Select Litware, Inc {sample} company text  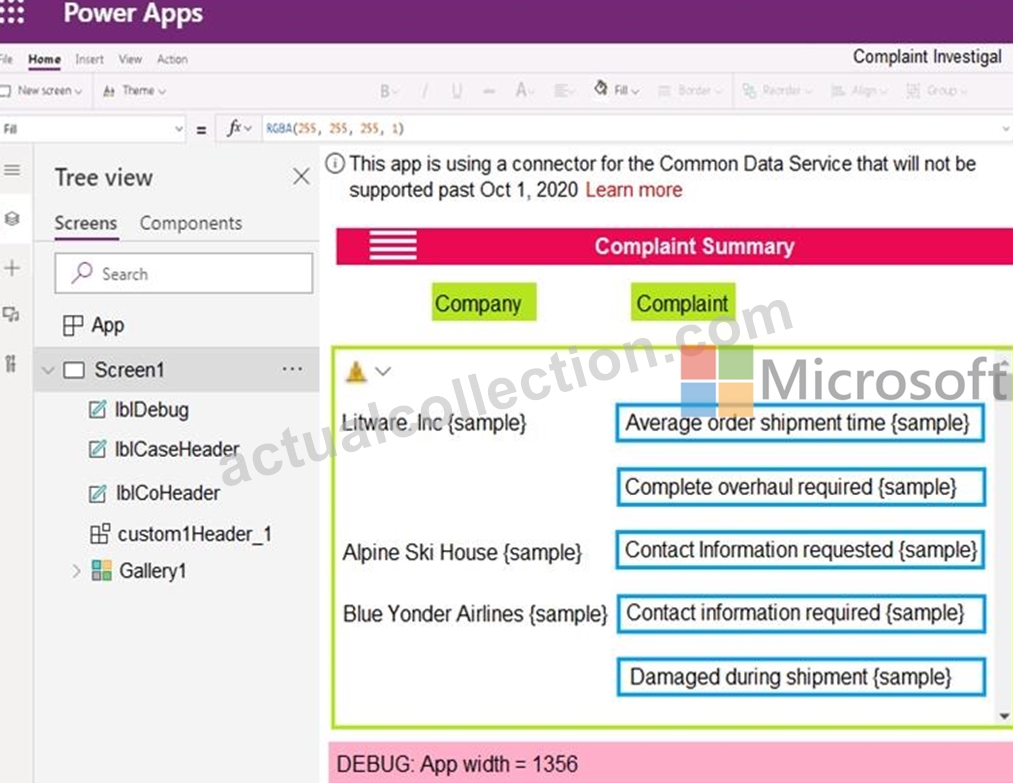click(433, 423)
